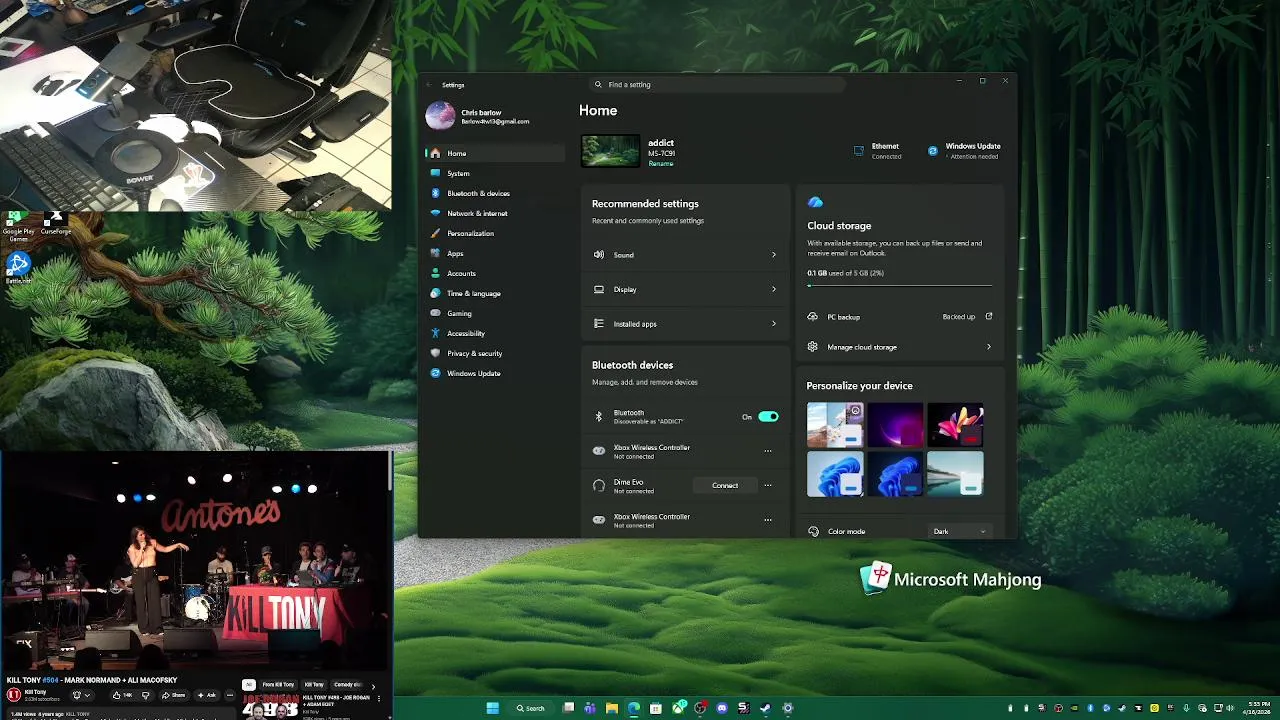Expand the Installed apps setting
The image size is (1280, 720).
[x=685, y=324]
